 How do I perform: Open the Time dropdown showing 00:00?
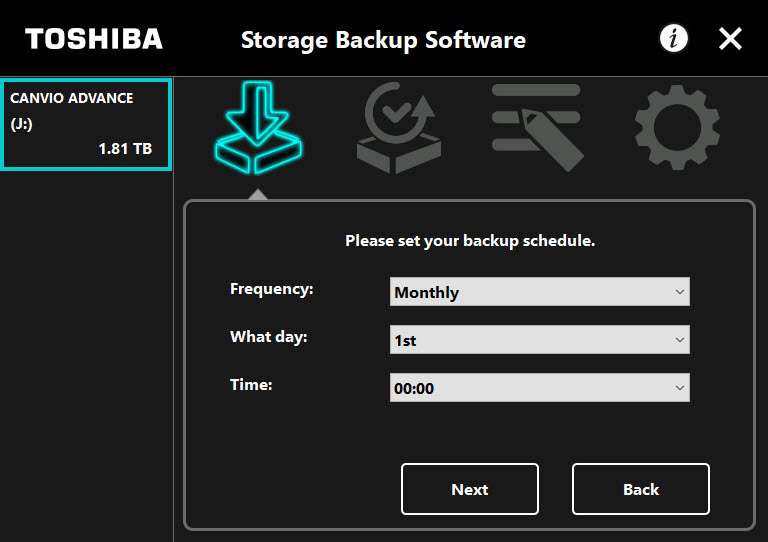pyautogui.click(x=540, y=388)
